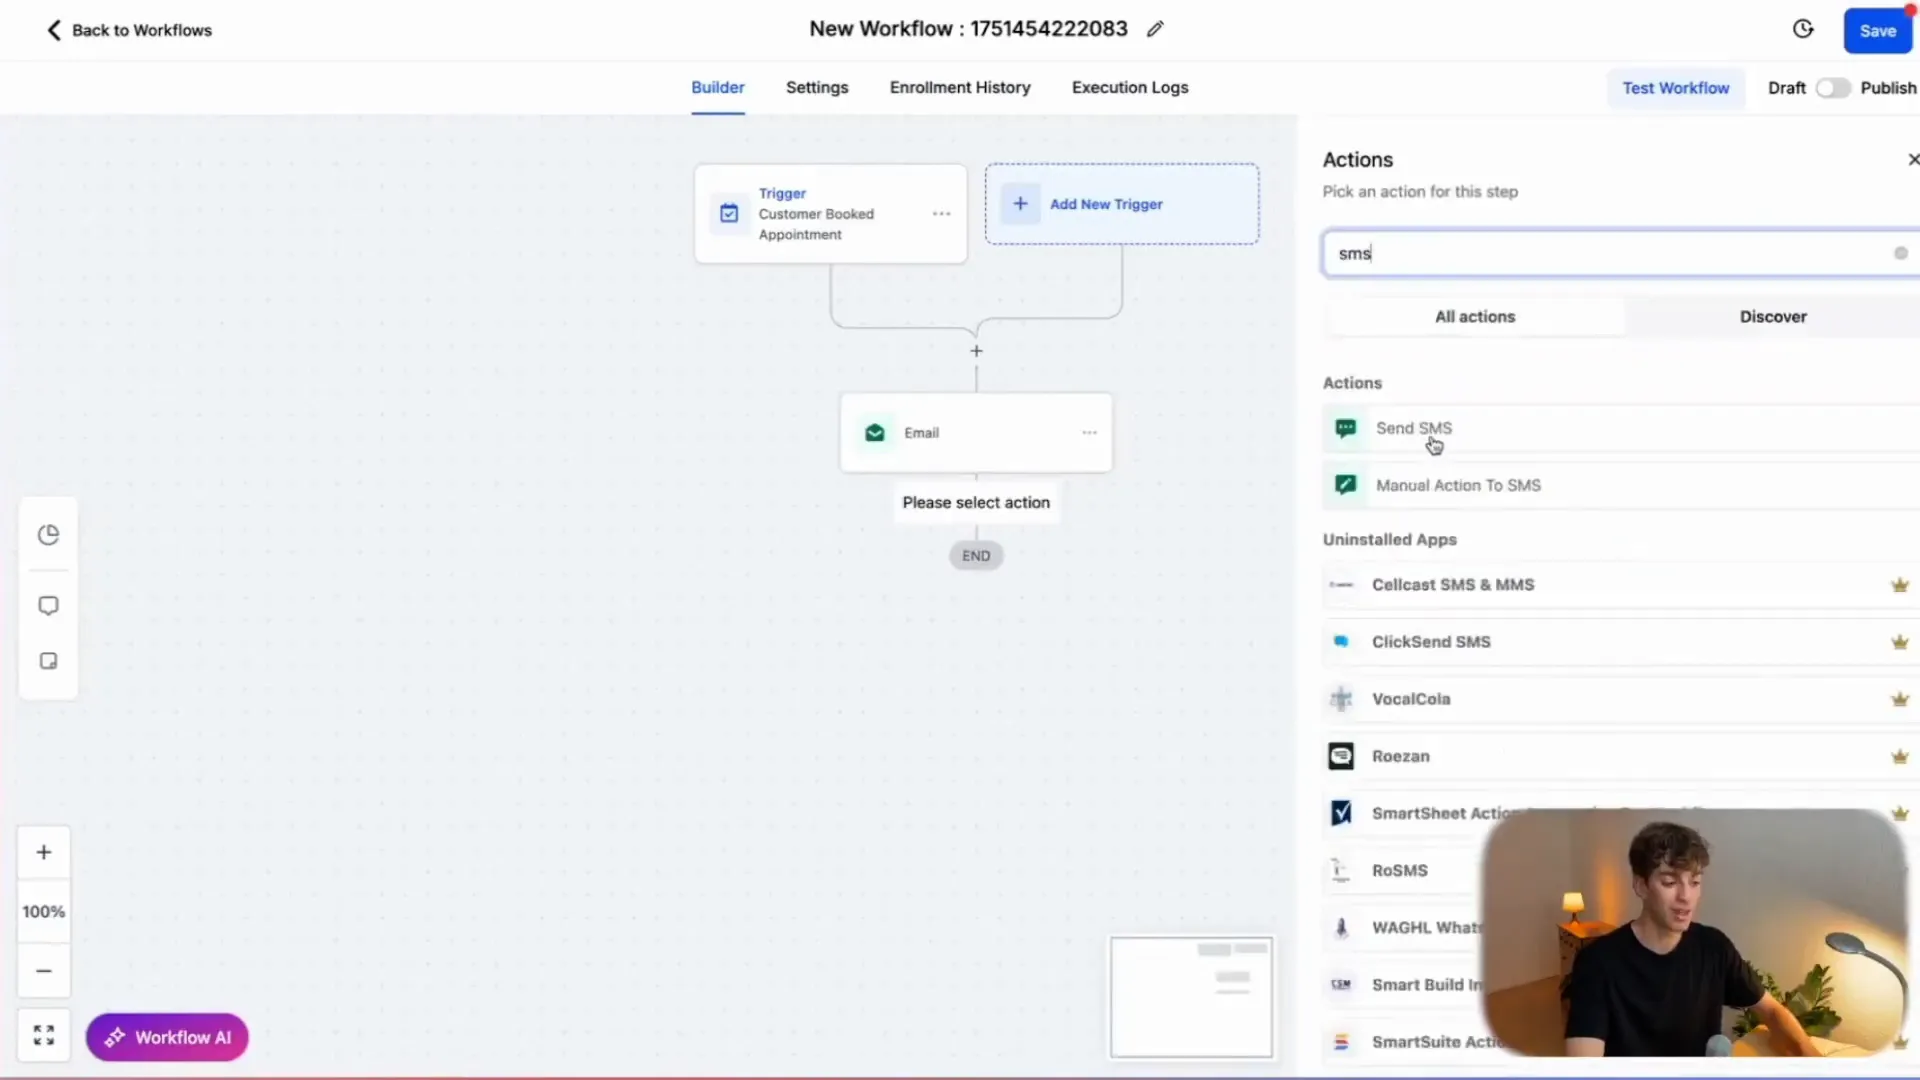Clear the sms search field
The width and height of the screenshot is (1920, 1080).
[1900, 253]
